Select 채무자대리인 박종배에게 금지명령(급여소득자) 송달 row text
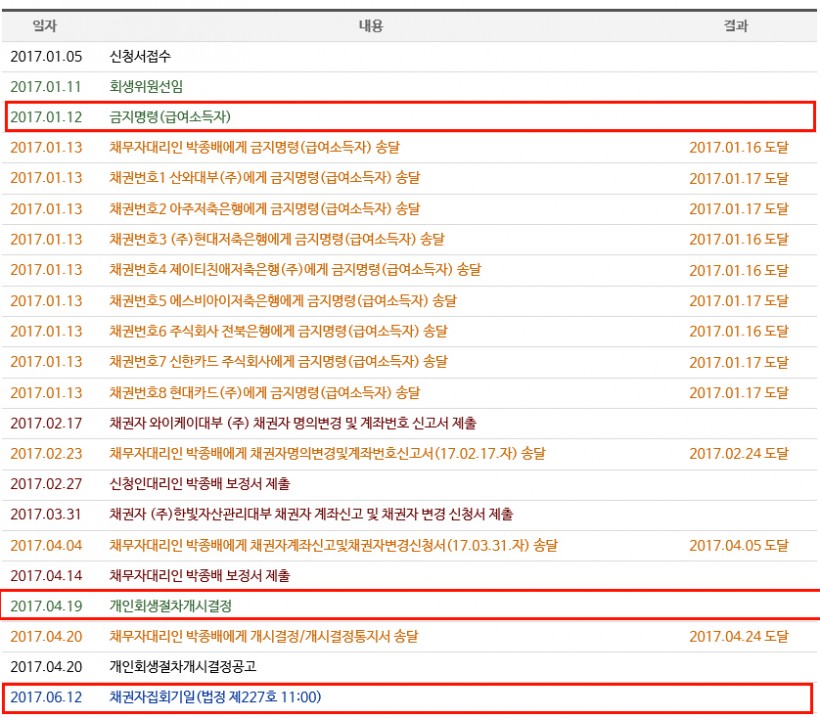This screenshot has height=718, width=820. tap(254, 147)
